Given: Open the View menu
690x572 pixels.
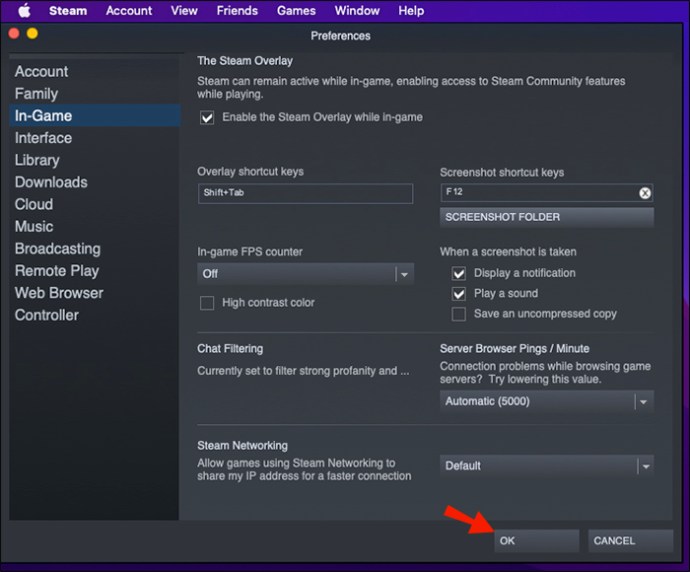Looking at the screenshot, I should (184, 10).
